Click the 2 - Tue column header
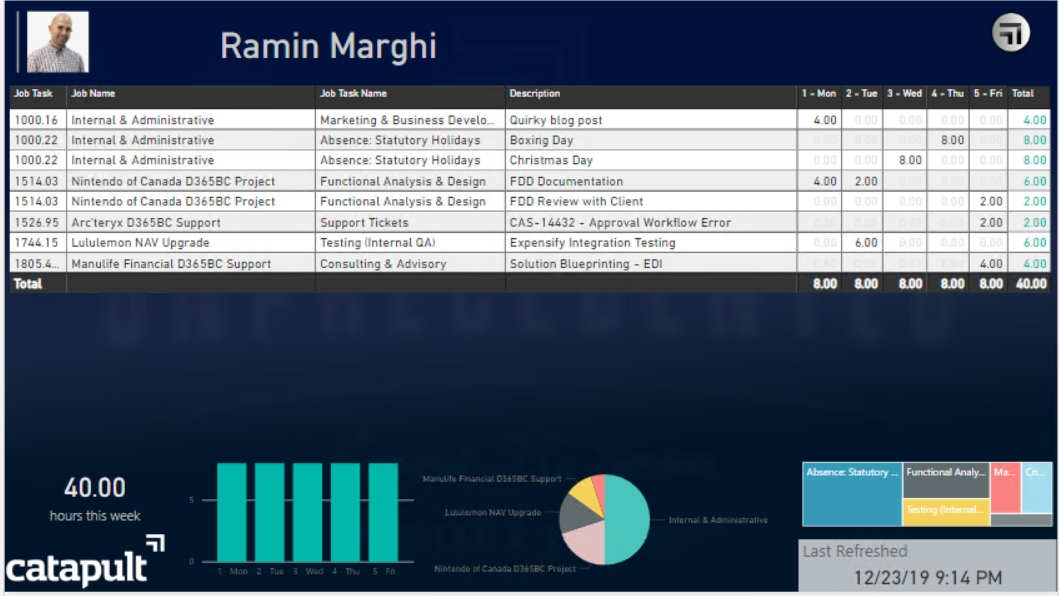The height and width of the screenshot is (596, 1059). [x=861, y=93]
